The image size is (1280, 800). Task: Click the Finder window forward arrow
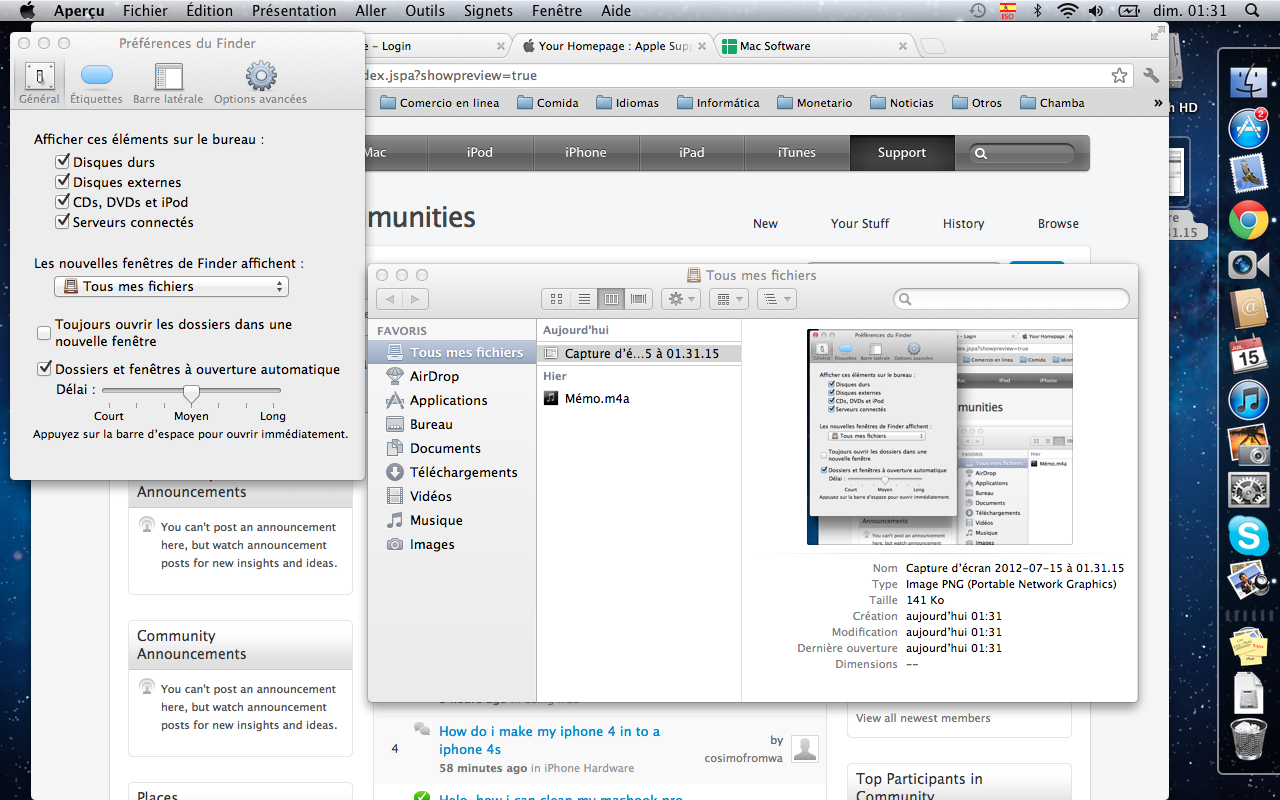click(416, 298)
